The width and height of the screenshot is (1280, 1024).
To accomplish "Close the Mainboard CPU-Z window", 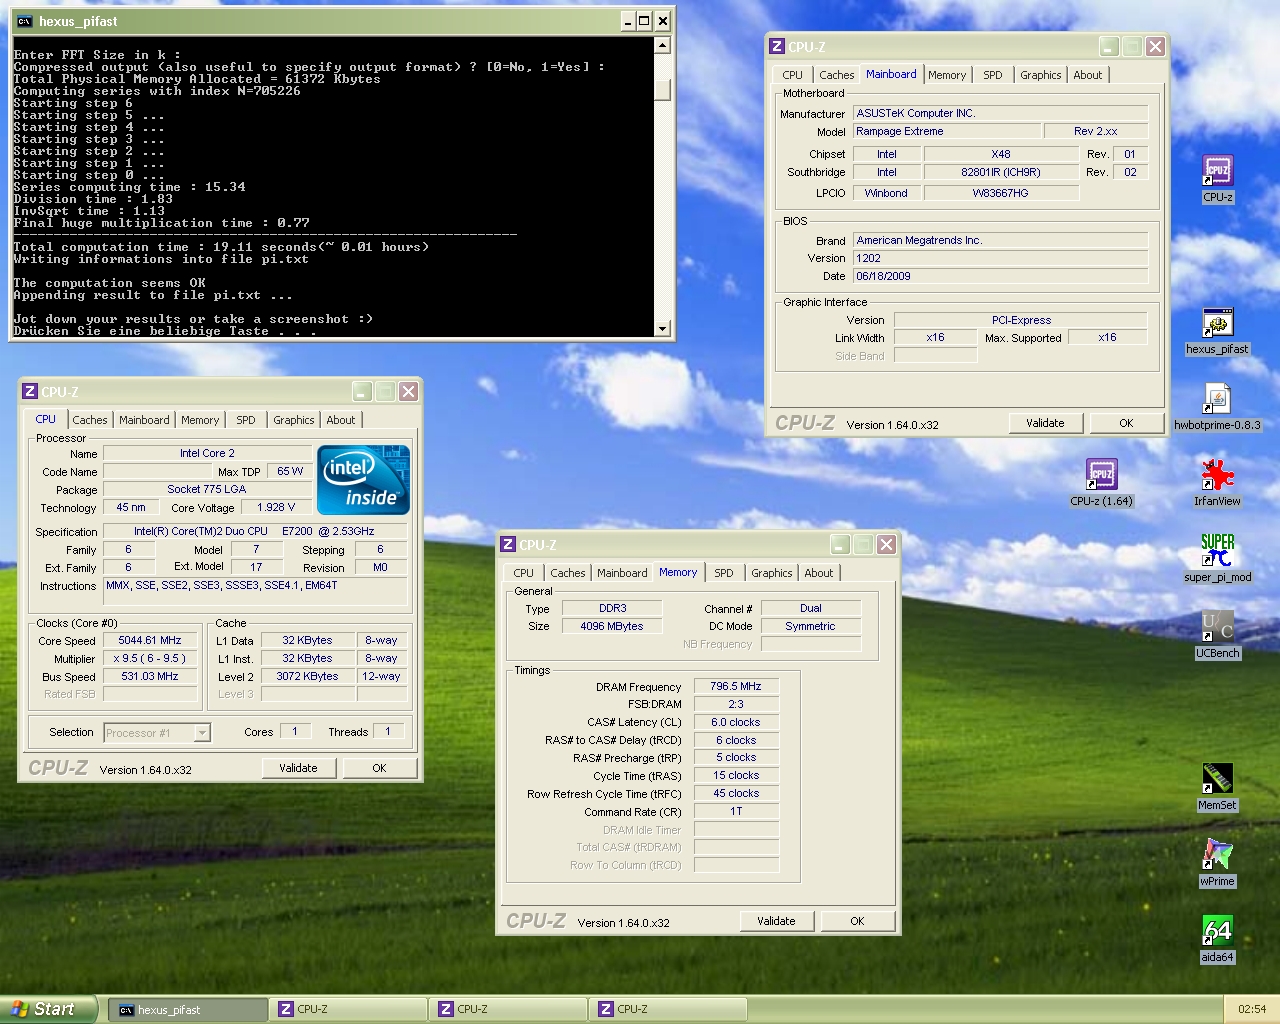I will 1155,46.
